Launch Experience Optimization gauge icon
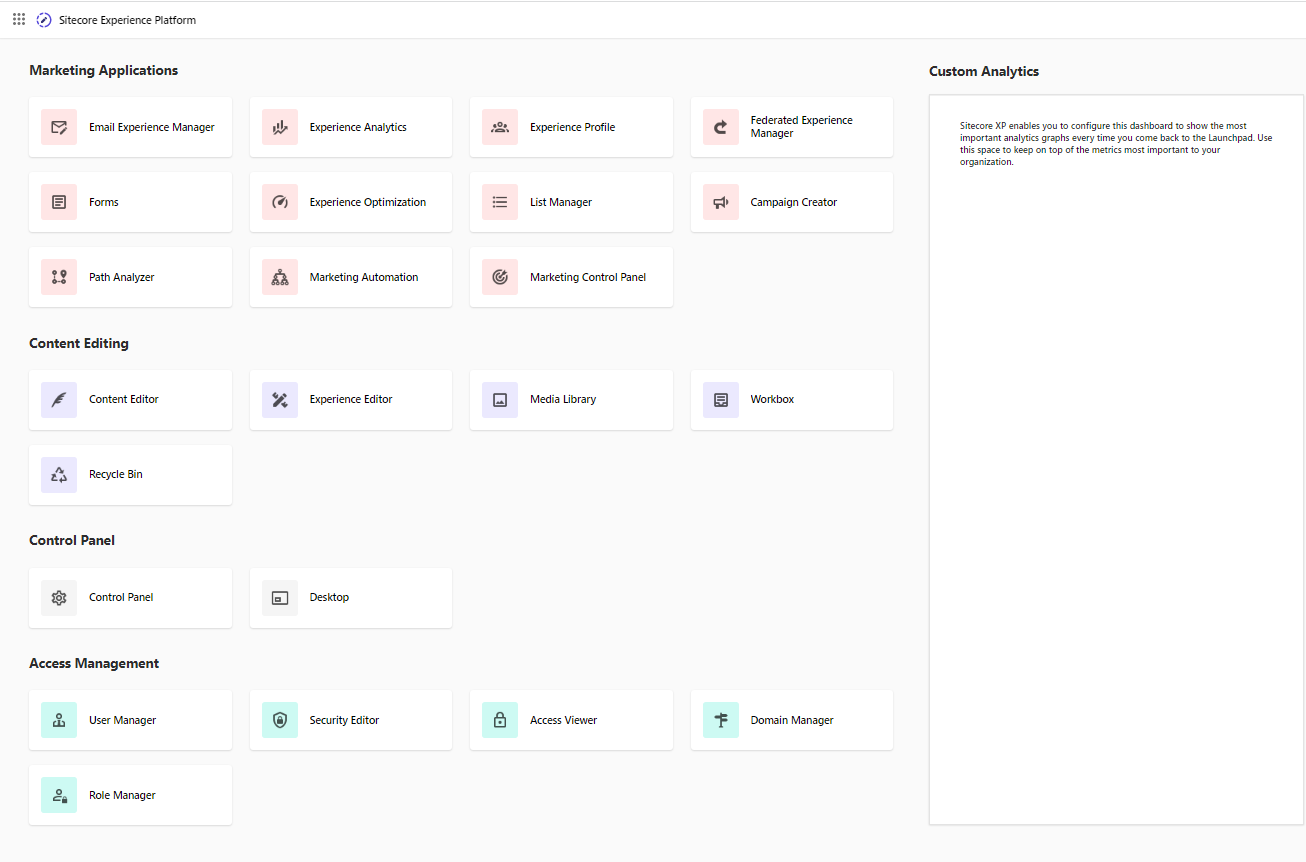This screenshot has width=1306, height=862. (x=280, y=202)
